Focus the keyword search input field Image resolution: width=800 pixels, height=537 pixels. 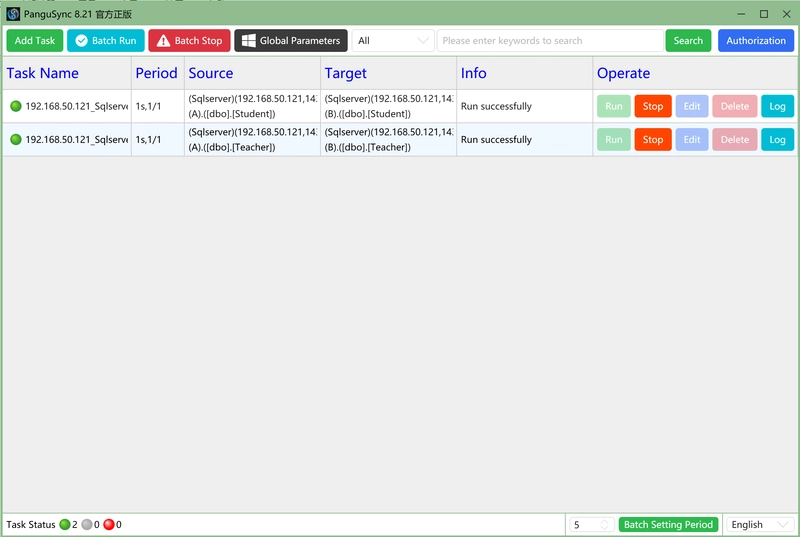[x=550, y=41]
